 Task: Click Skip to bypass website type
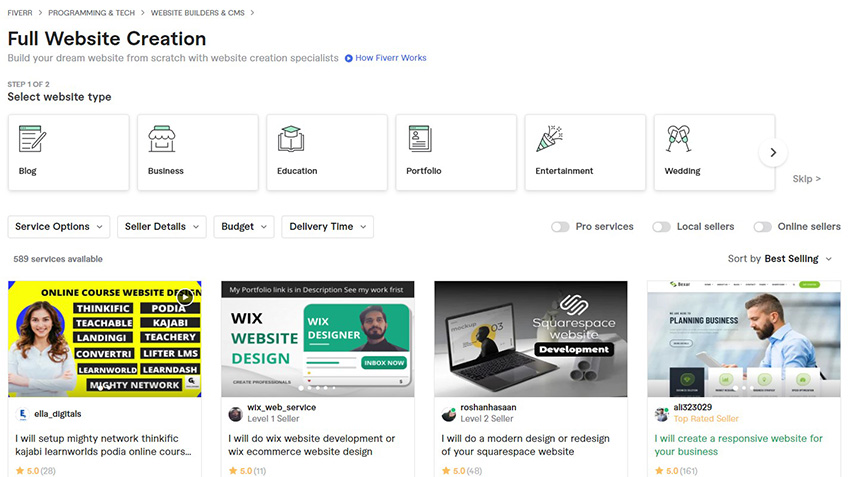pyautogui.click(x=807, y=178)
